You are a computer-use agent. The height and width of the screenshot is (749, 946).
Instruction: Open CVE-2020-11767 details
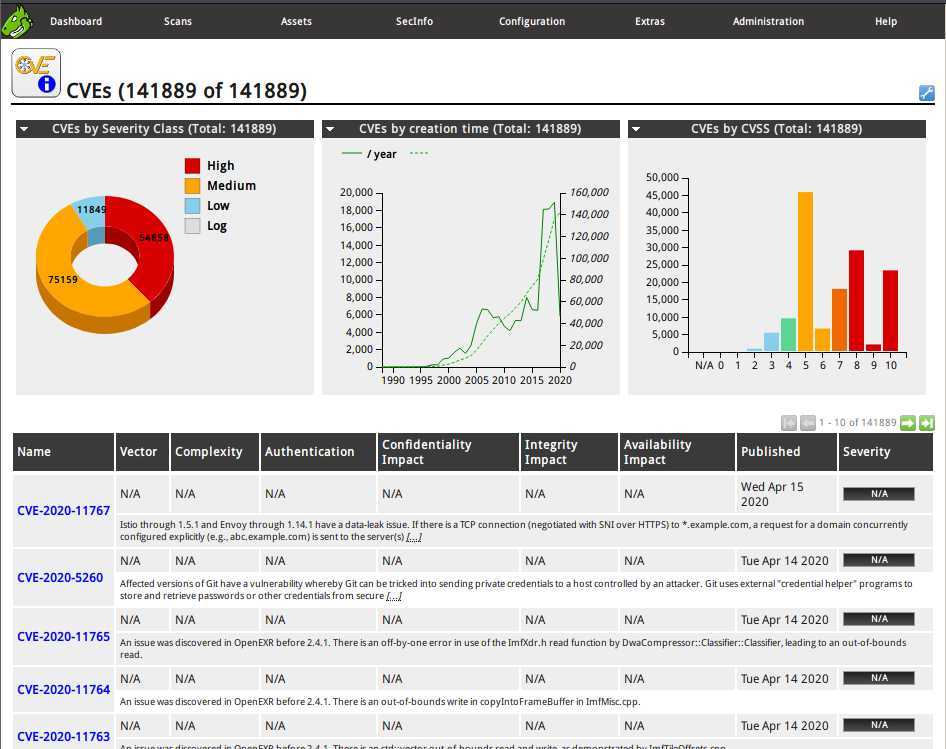pyautogui.click(x=63, y=511)
